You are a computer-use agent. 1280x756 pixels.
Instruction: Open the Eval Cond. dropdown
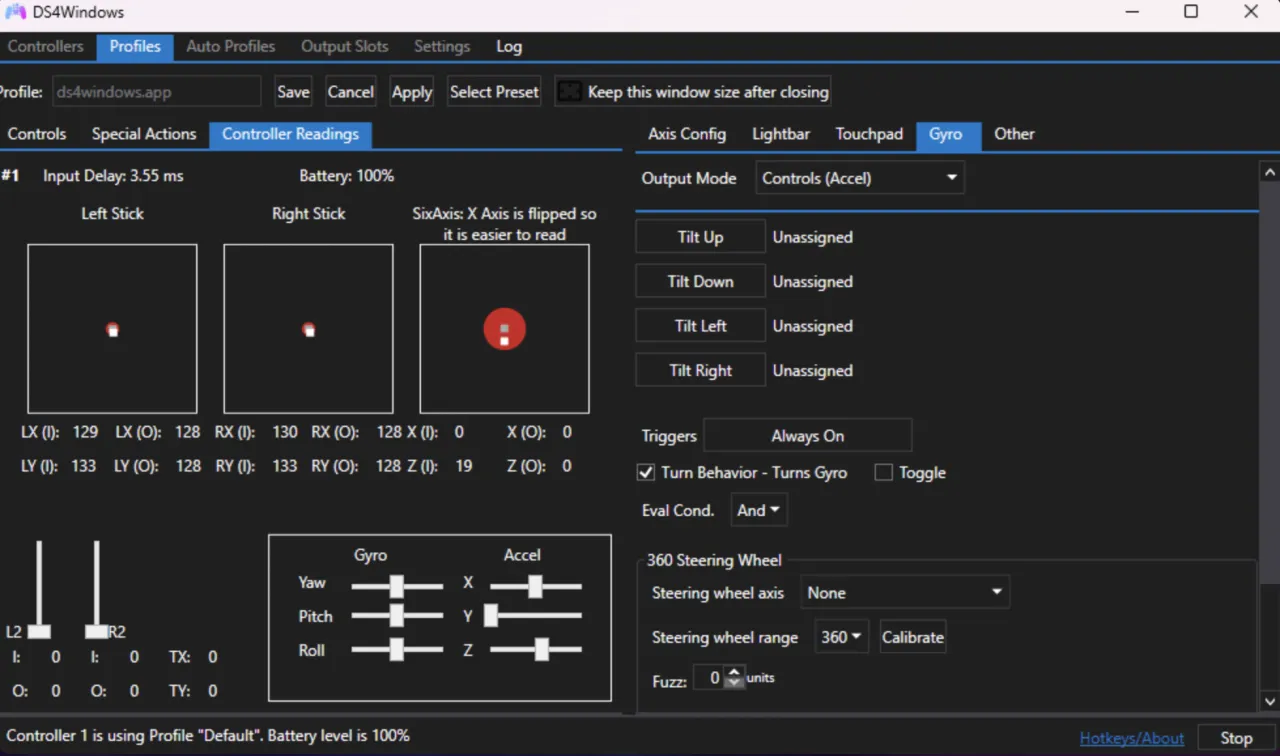[x=758, y=509]
